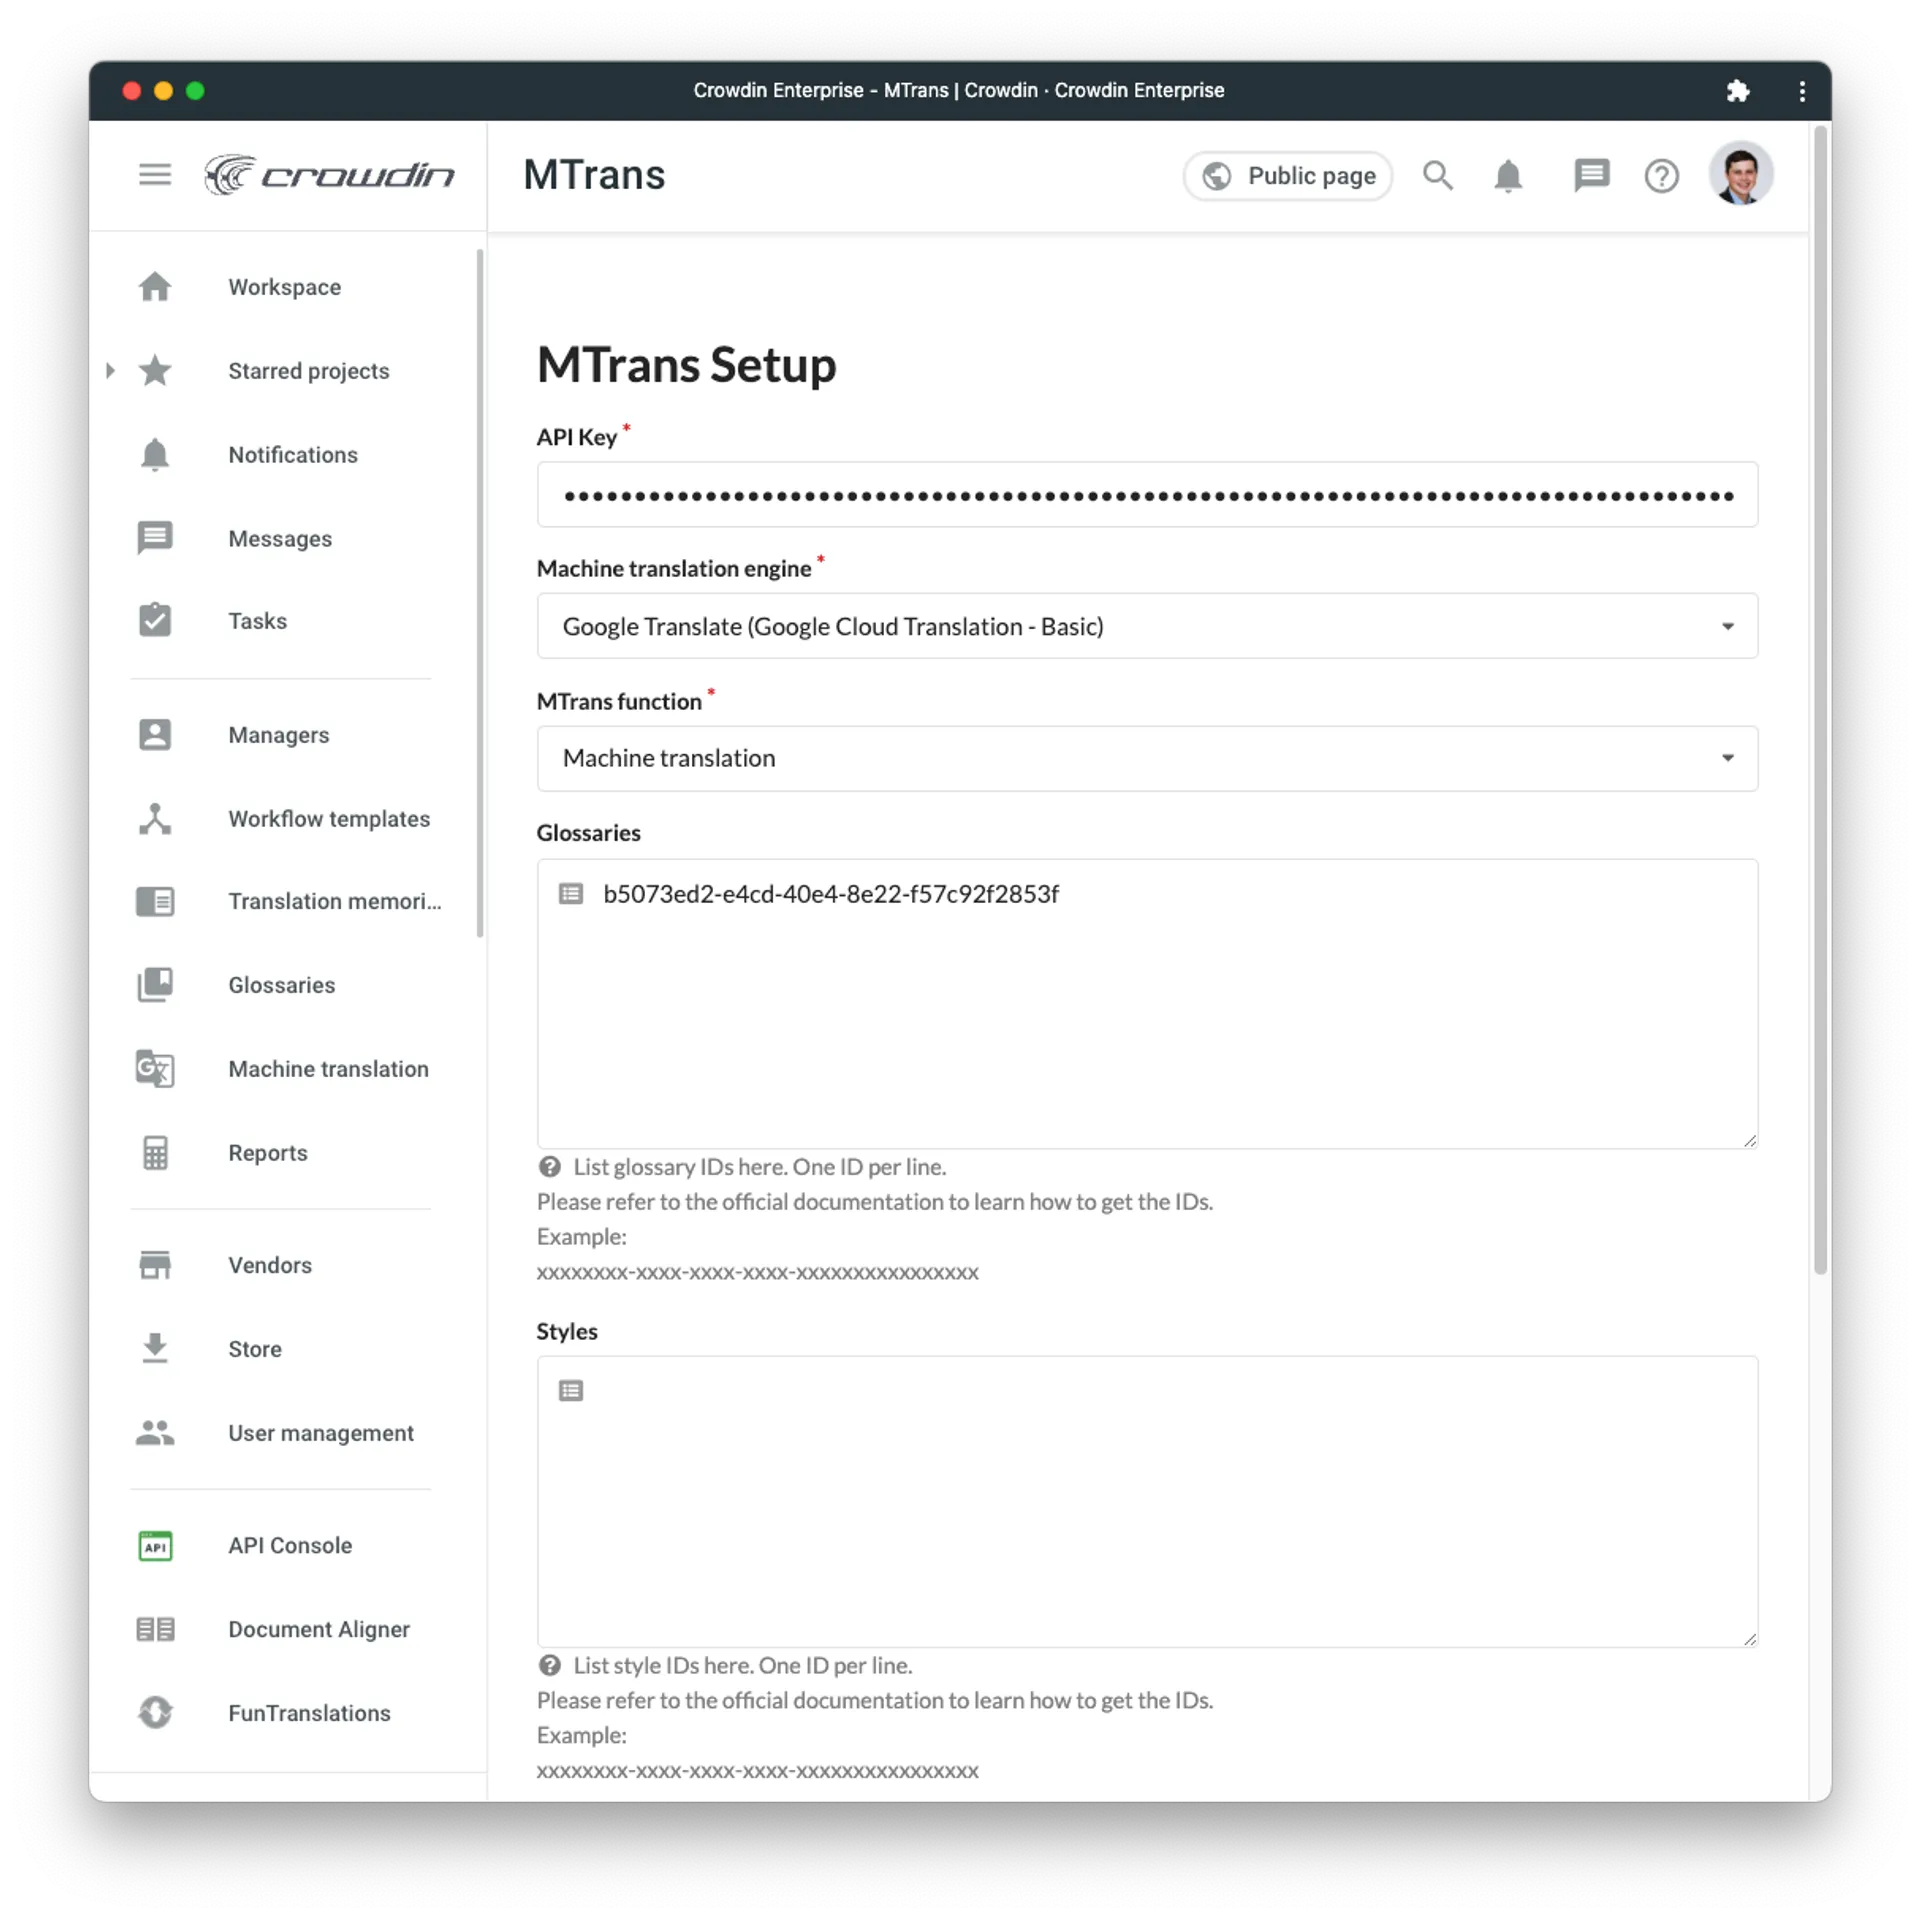Click the Document Aligner icon
Viewport: 1920px width, 1918px height.
coord(155,1629)
